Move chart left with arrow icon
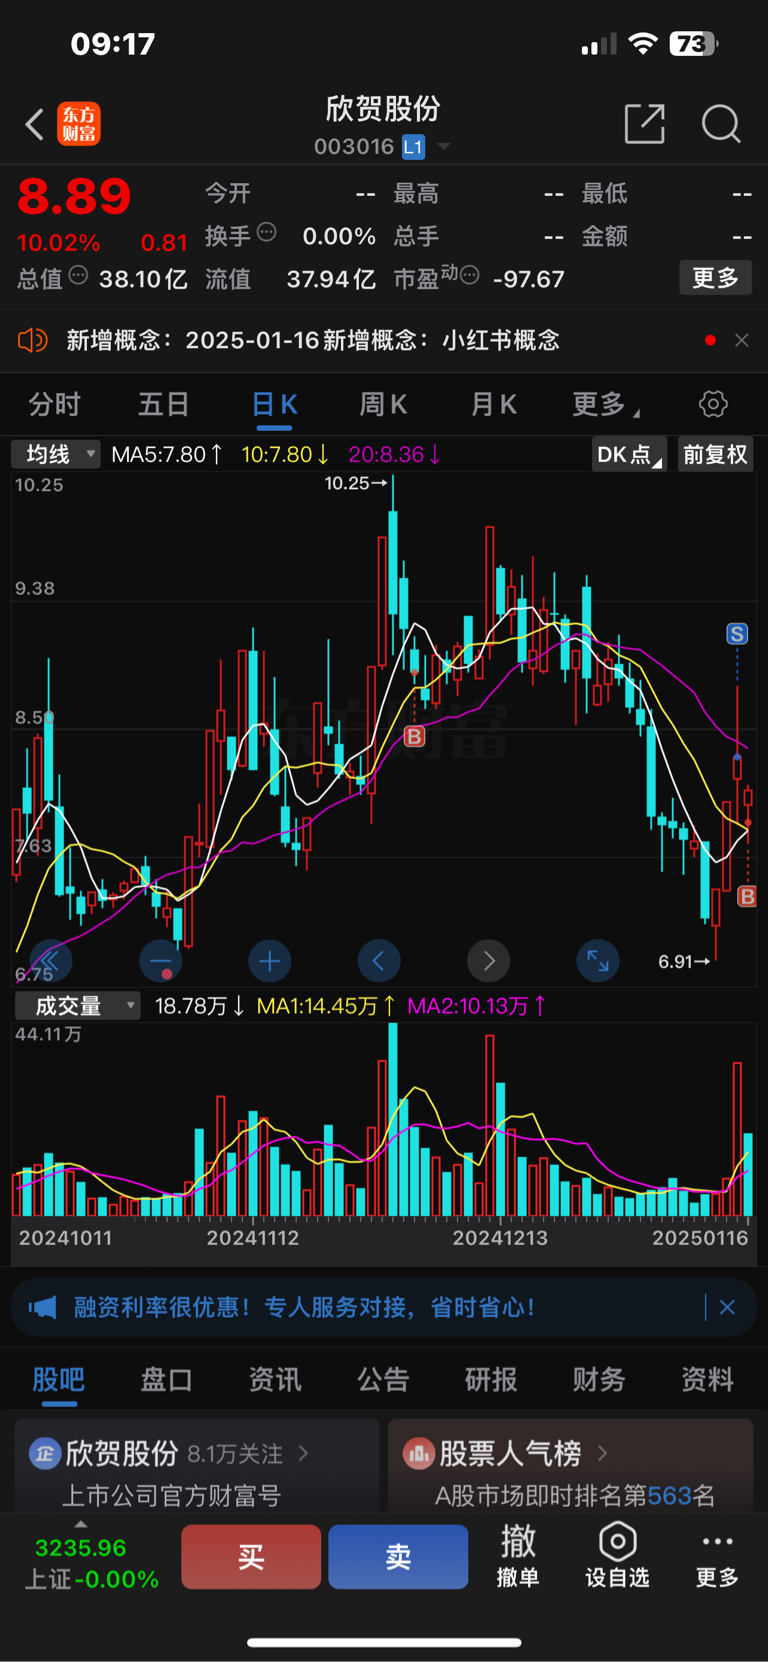Screen dimensions: 768x1662 379,961
